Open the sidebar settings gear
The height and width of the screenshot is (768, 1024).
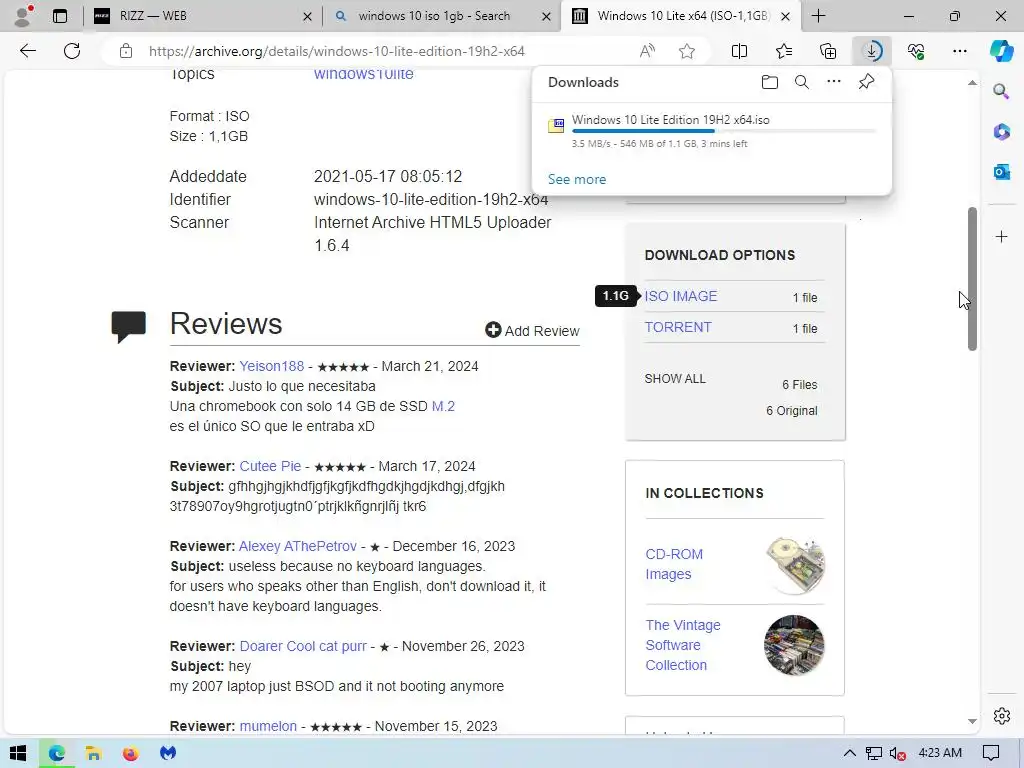1001,716
